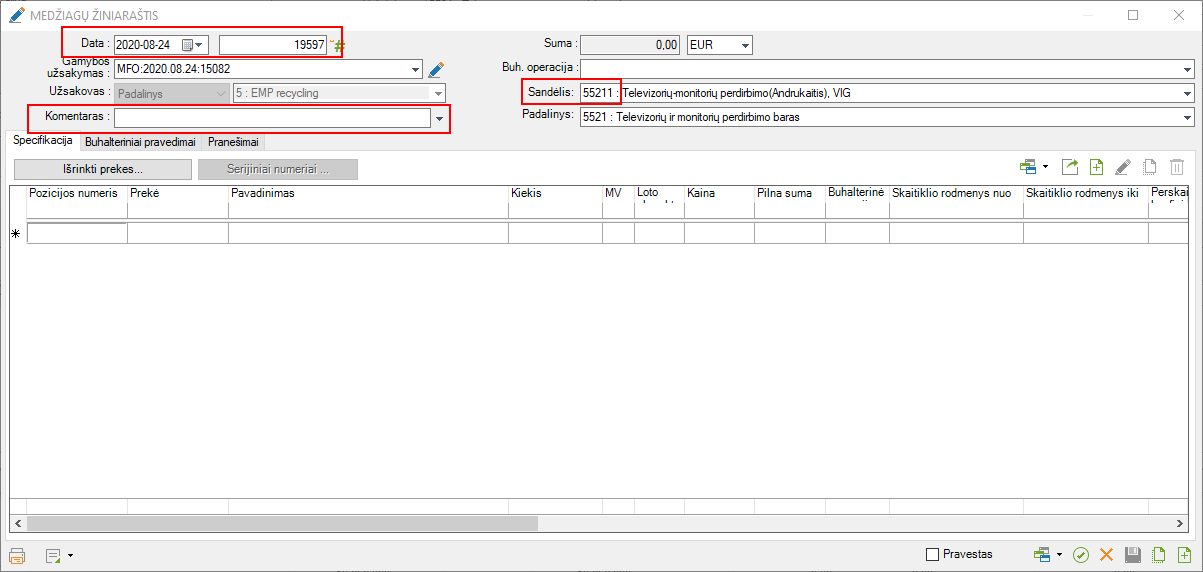
Task: Switch to Buhalteriniai pravedimai tab
Action: [140, 142]
